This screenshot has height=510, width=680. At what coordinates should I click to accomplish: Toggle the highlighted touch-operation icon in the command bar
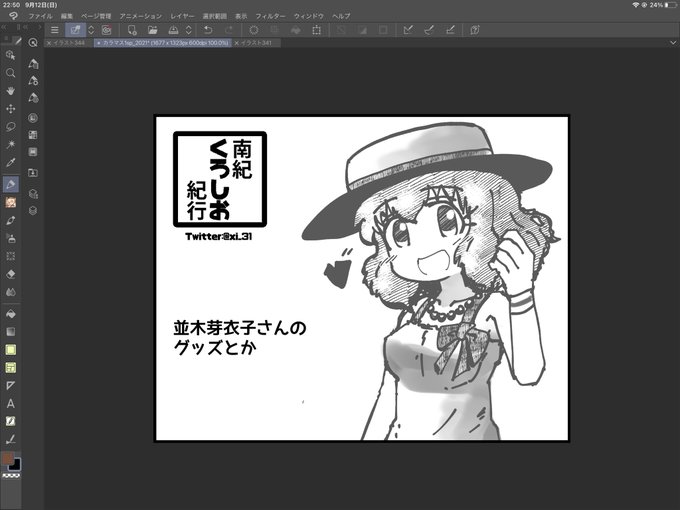(75, 30)
